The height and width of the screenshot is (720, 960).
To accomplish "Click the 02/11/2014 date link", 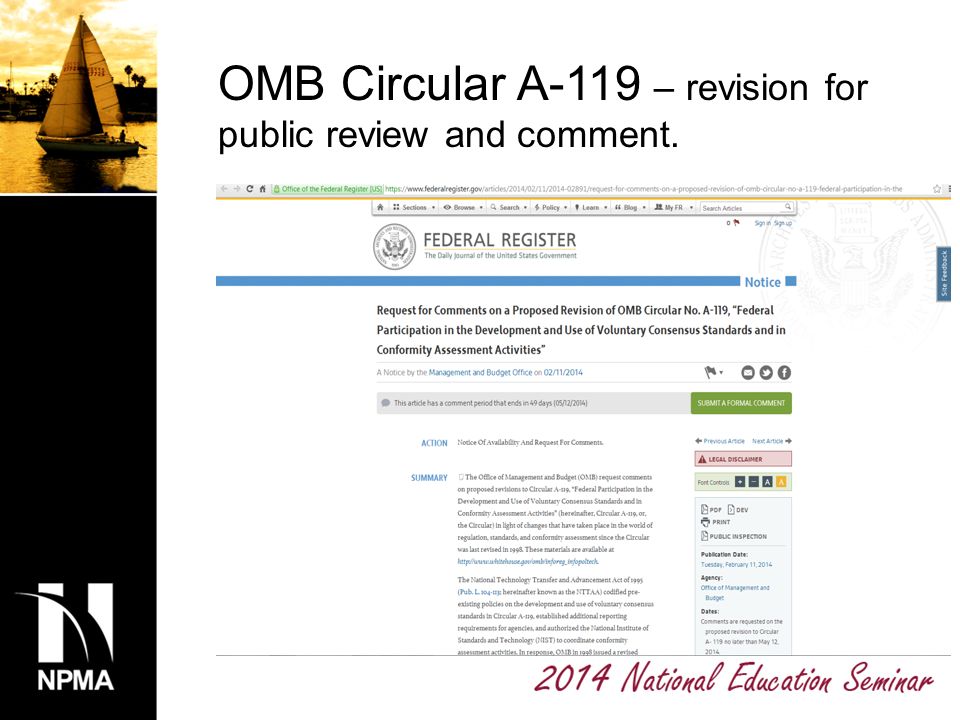I will click(563, 372).
